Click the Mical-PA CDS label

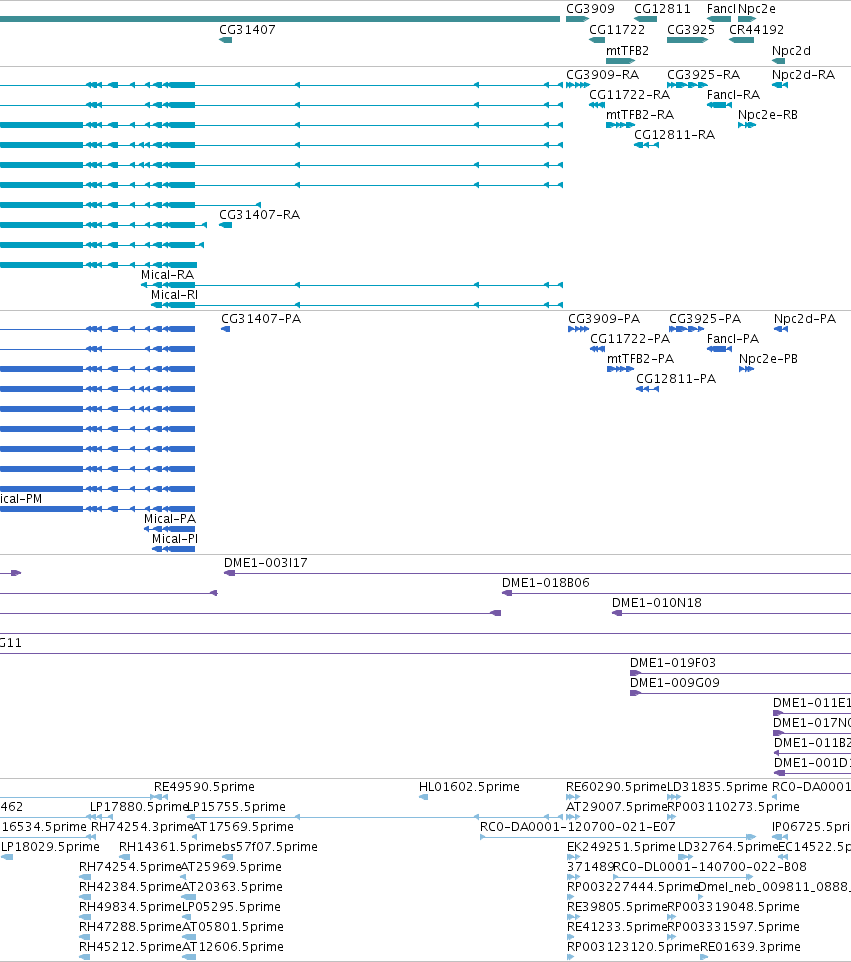pos(170,518)
